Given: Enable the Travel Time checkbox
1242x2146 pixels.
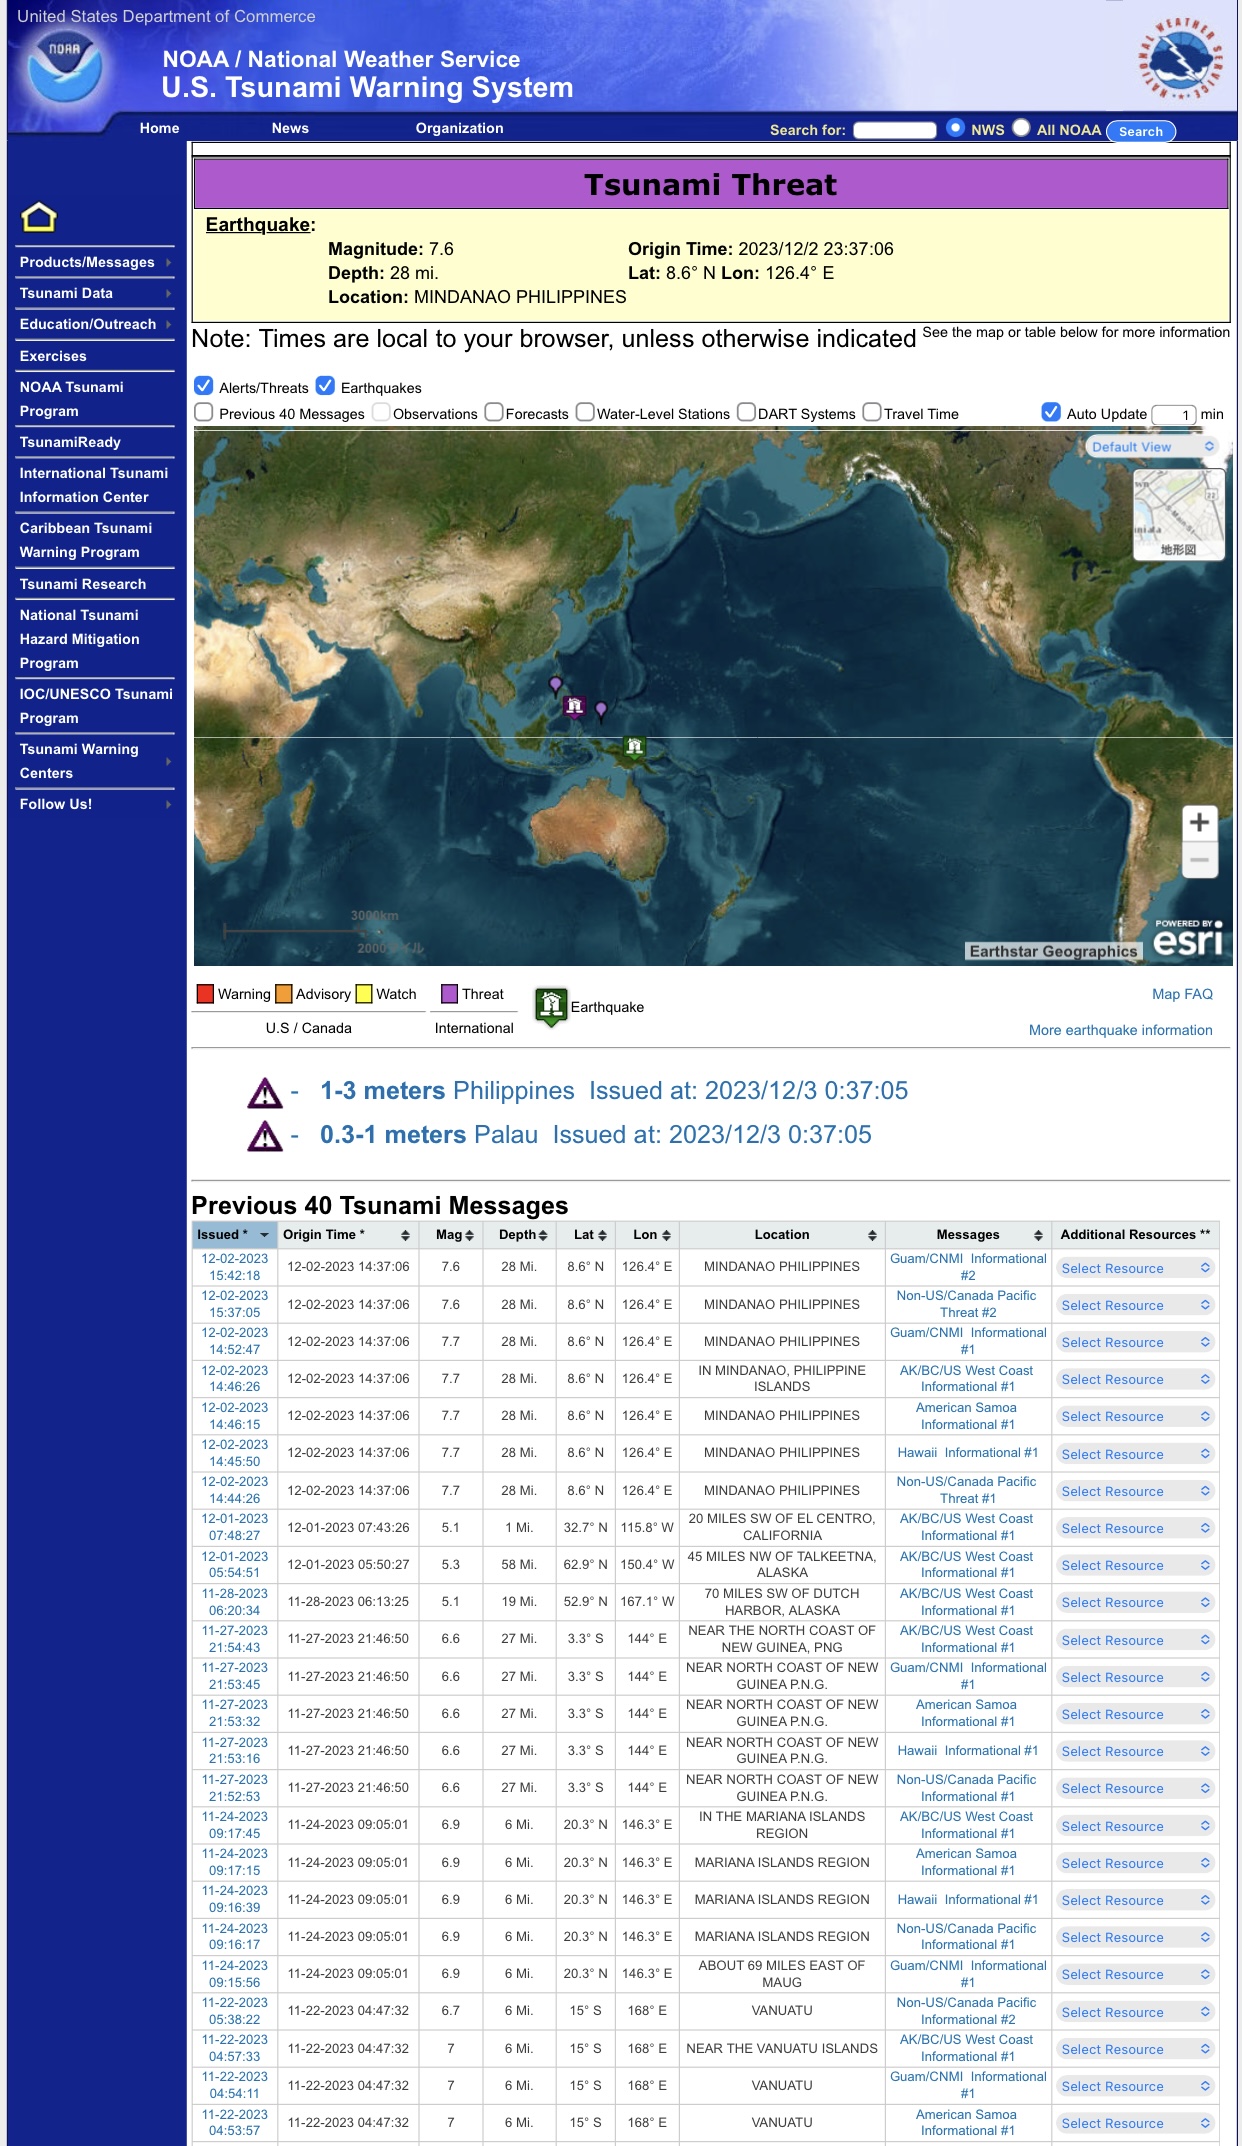Looking at the screenshot, I should 872,412.
